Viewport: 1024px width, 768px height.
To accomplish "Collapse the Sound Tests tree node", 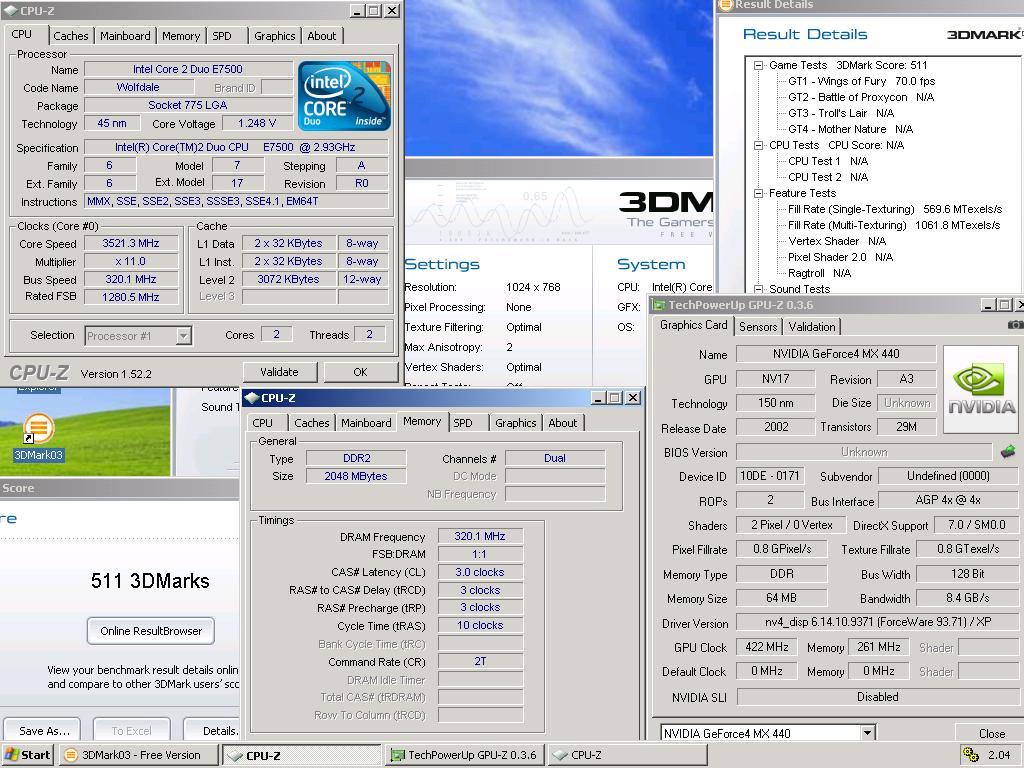I will coord(758,289).
